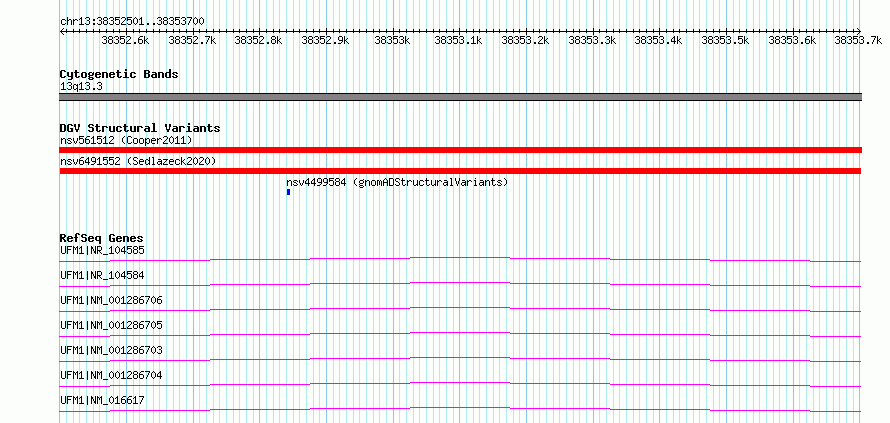This screenshot has height=423, width=890.
Task: Click the magenta line of UFM1|NR_104584
Action: (460, 284)
